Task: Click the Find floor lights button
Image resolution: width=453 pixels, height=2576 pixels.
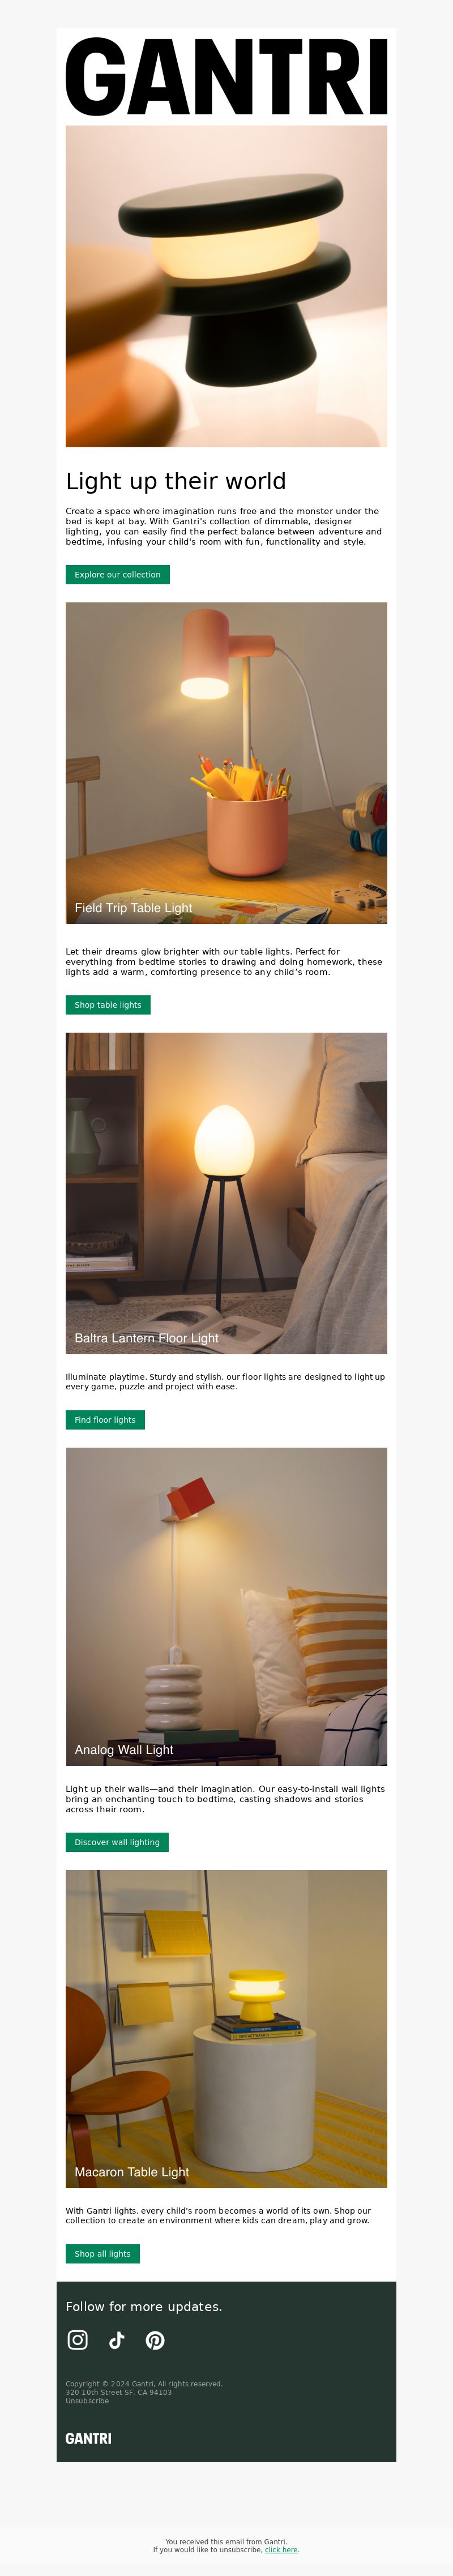Action: [x=105, y=1420]
